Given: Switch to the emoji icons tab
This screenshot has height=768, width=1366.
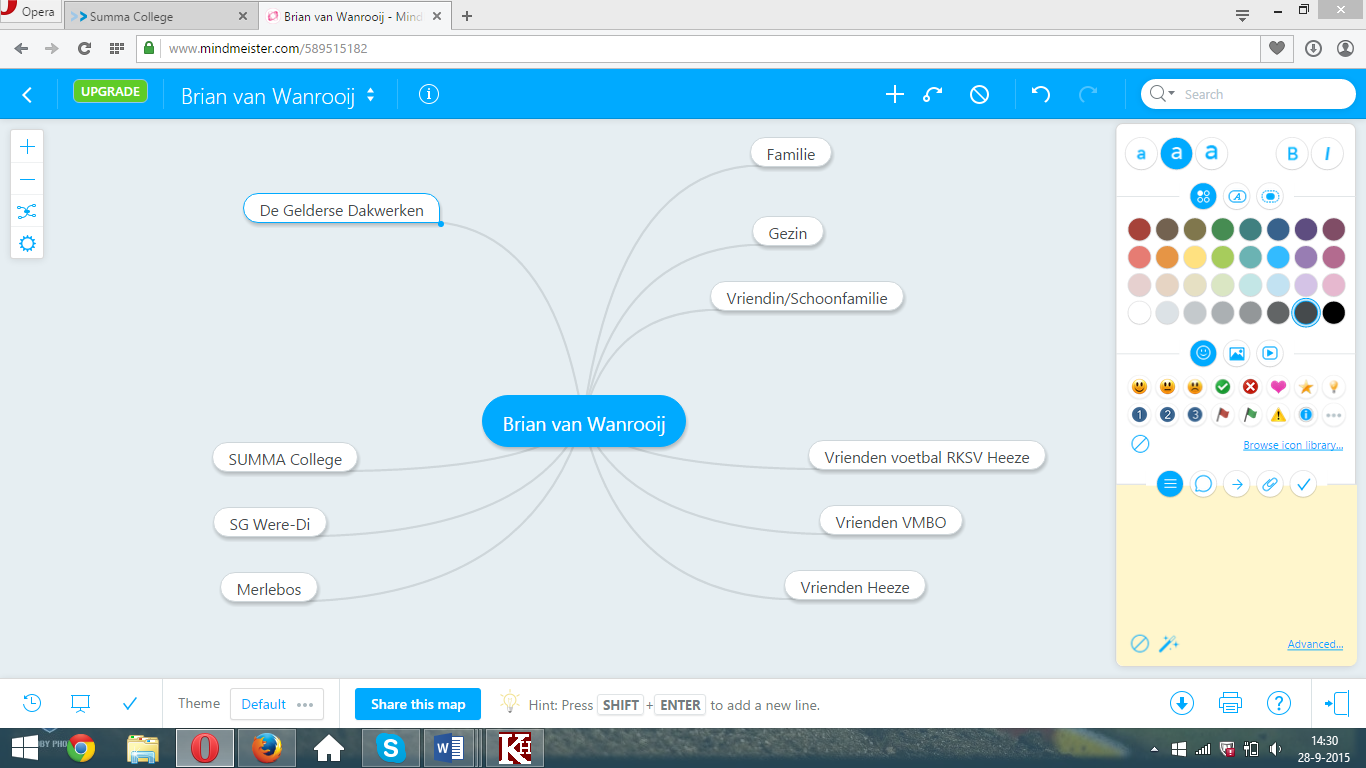Looking at the screenshot, I should [x=1203, y=353].
